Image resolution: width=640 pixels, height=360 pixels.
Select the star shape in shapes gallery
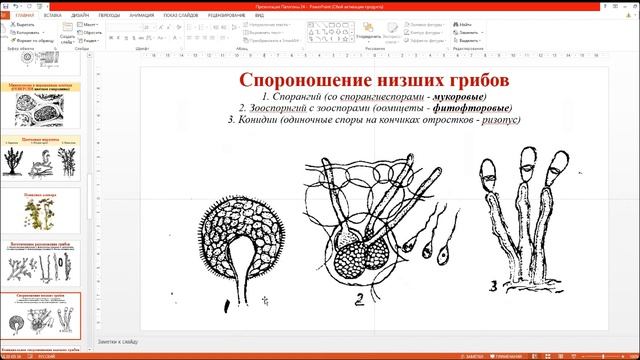pyautogui.click(x=345, y=39)
